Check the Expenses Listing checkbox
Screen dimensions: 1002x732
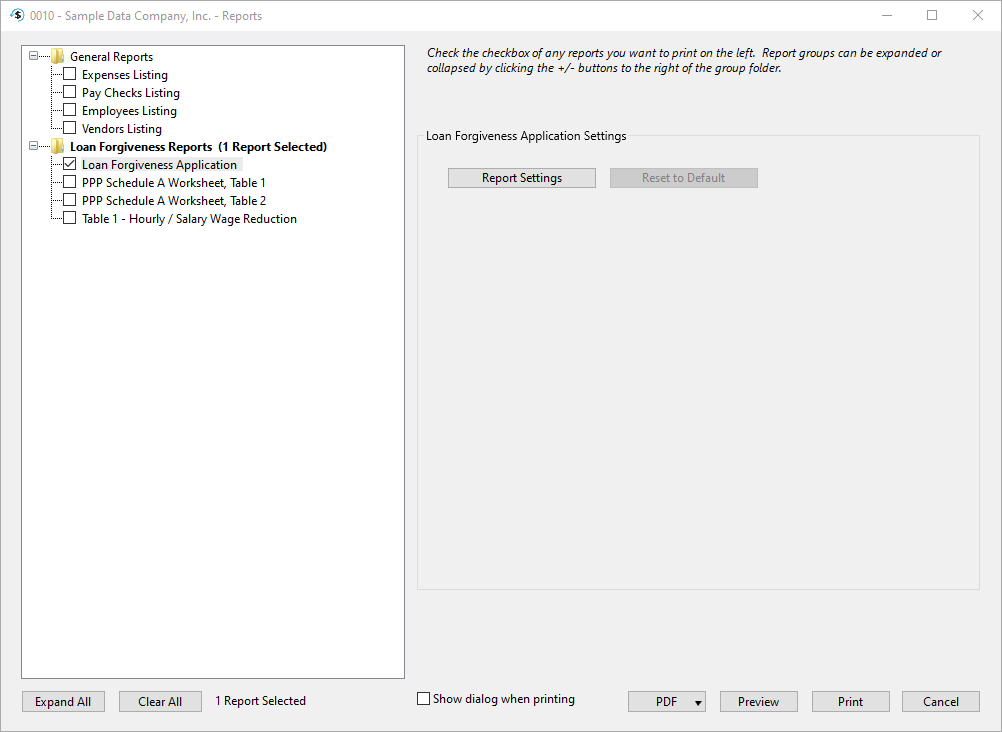69,75
